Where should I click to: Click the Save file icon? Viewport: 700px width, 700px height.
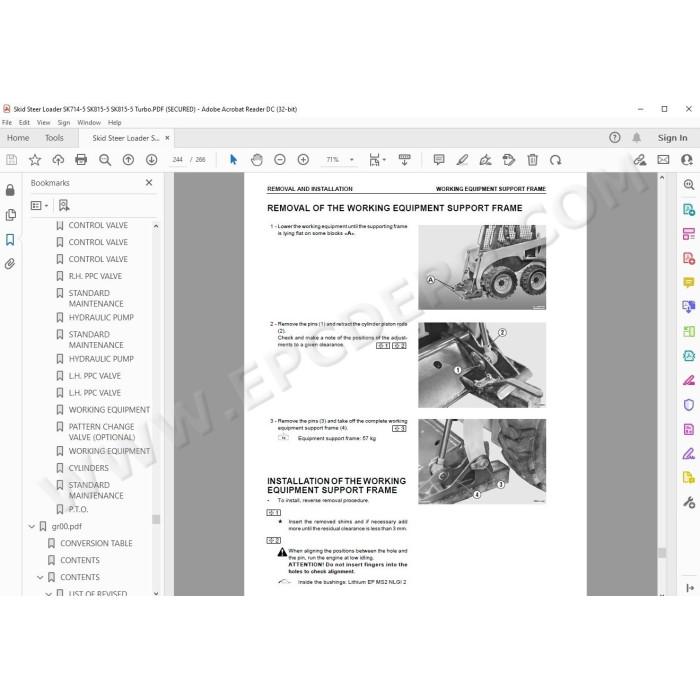point(12,160)
